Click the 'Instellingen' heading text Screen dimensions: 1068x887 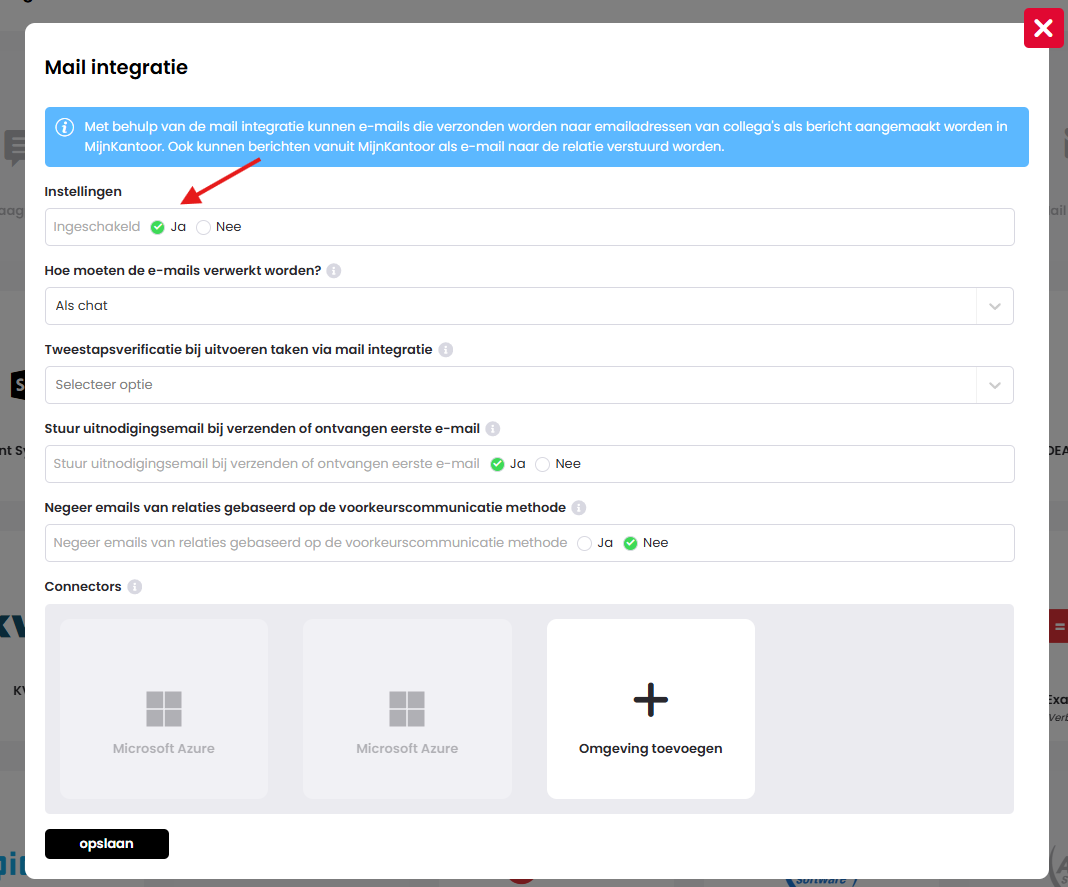[83, 191]
